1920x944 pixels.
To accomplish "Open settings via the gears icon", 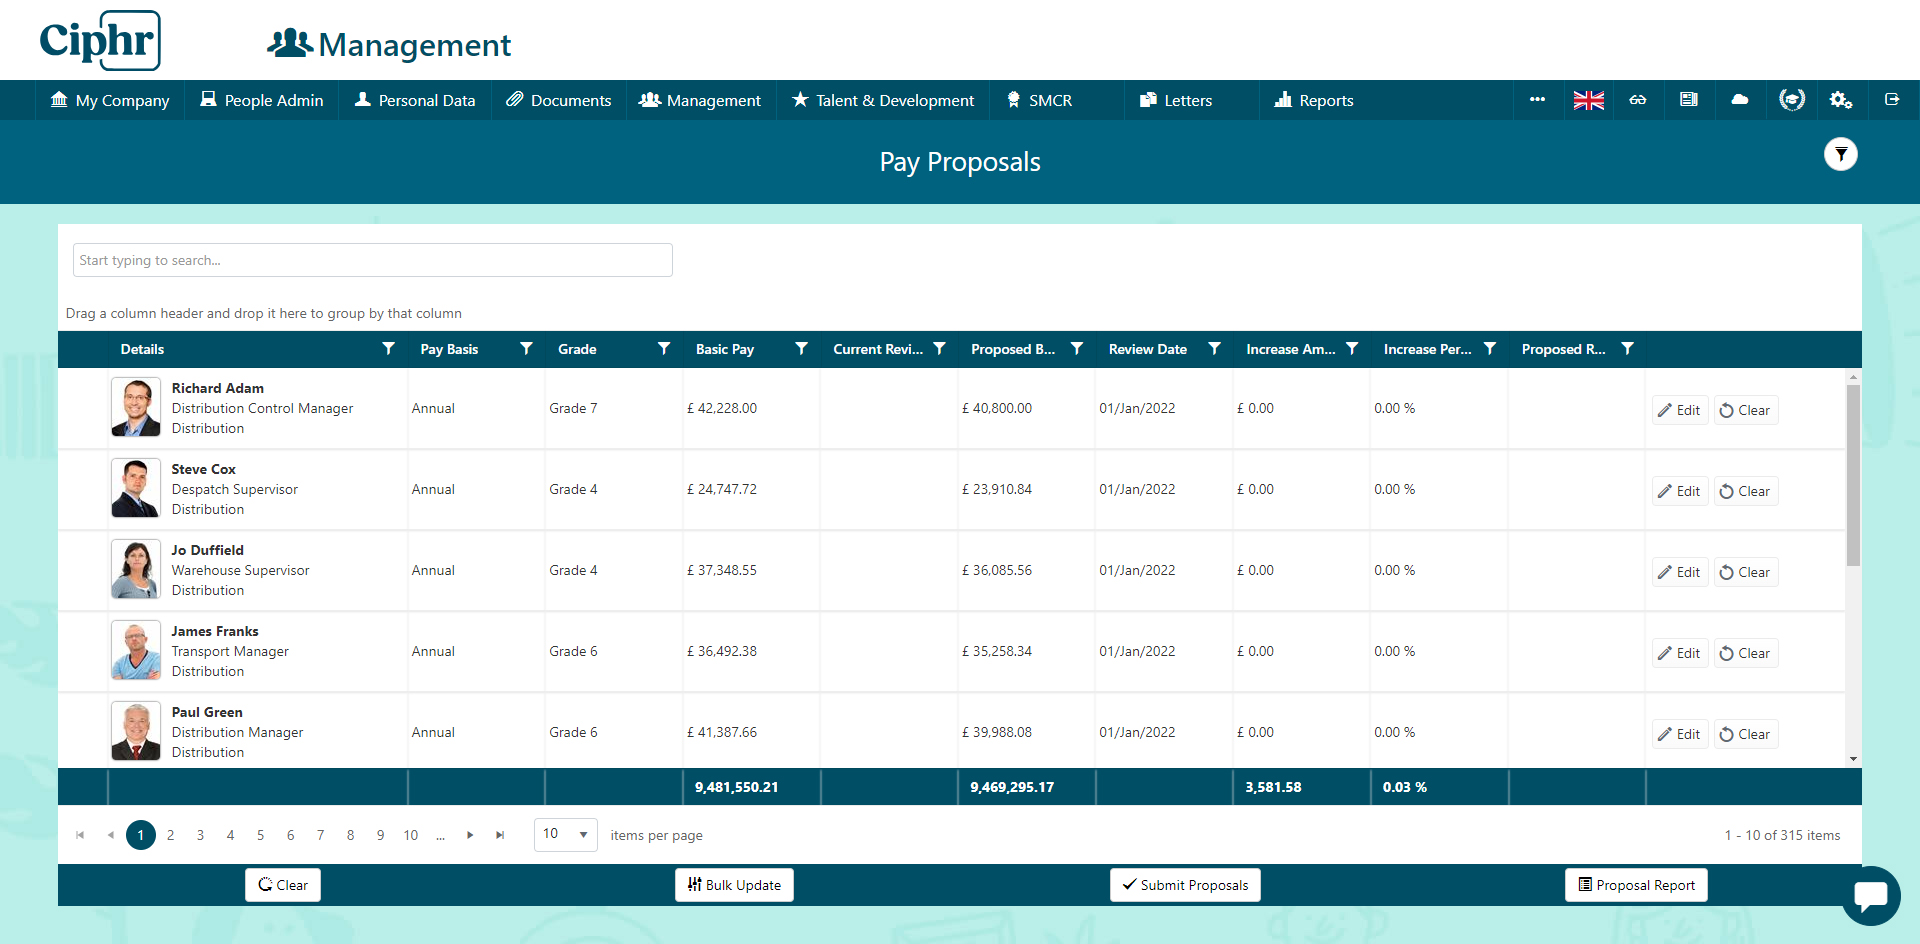I will (x=1841, y=100).
